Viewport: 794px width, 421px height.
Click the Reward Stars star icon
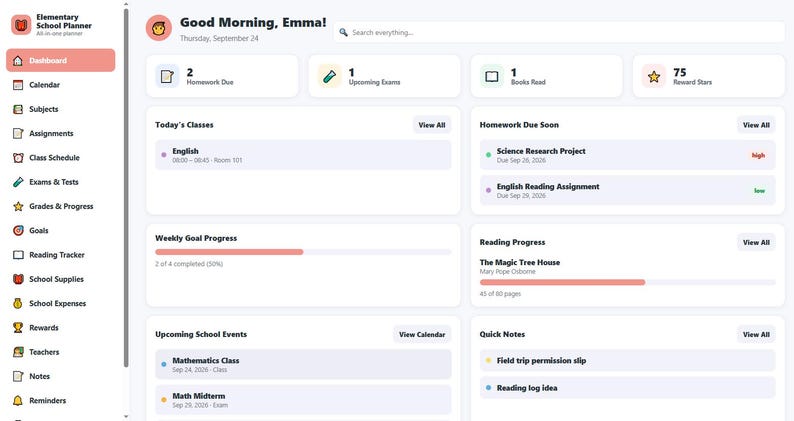654,76
